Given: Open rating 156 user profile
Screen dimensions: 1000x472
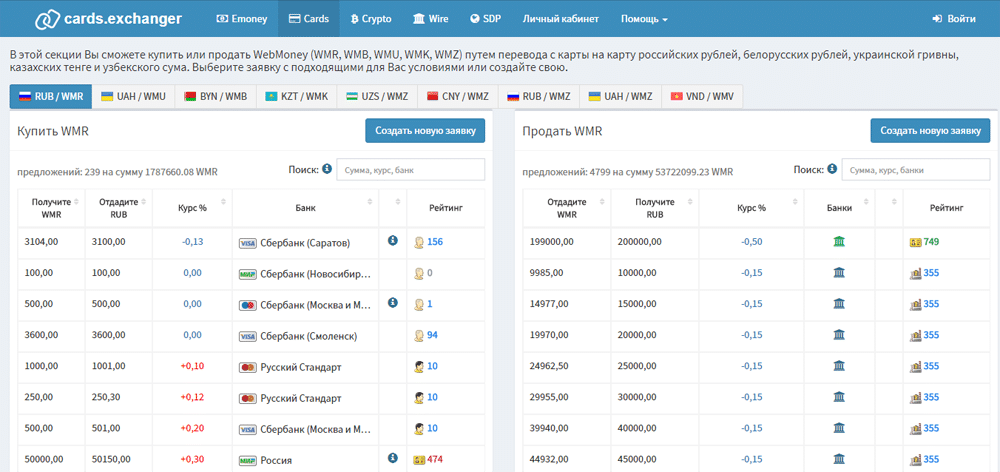Looking at the screenshot, I should click(x=435, y=242).
